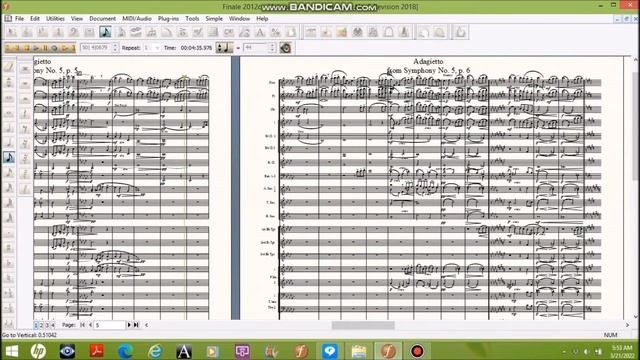Open the Plug-ins menu

(x=168, y=18)
